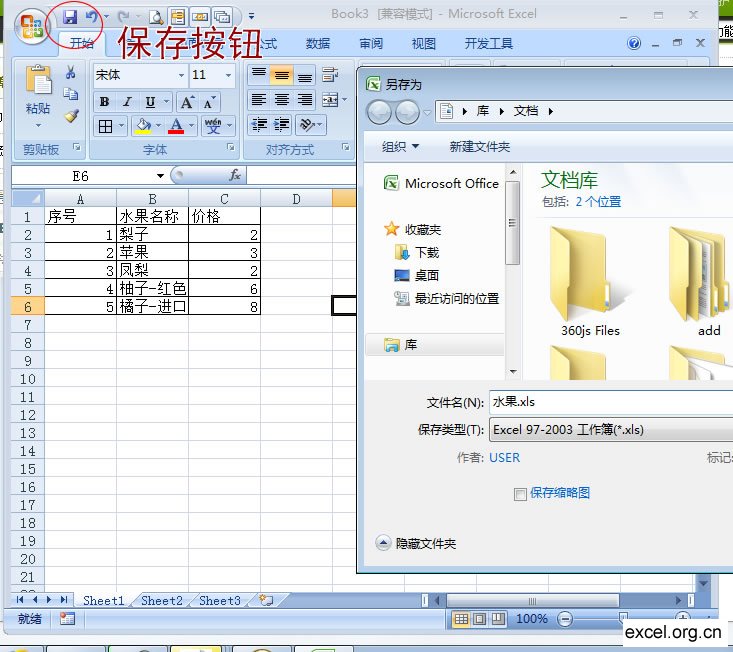Enable the 保存缩略图 checkbox
Screen dimensions: 733x652
click(x=520, y=493)
